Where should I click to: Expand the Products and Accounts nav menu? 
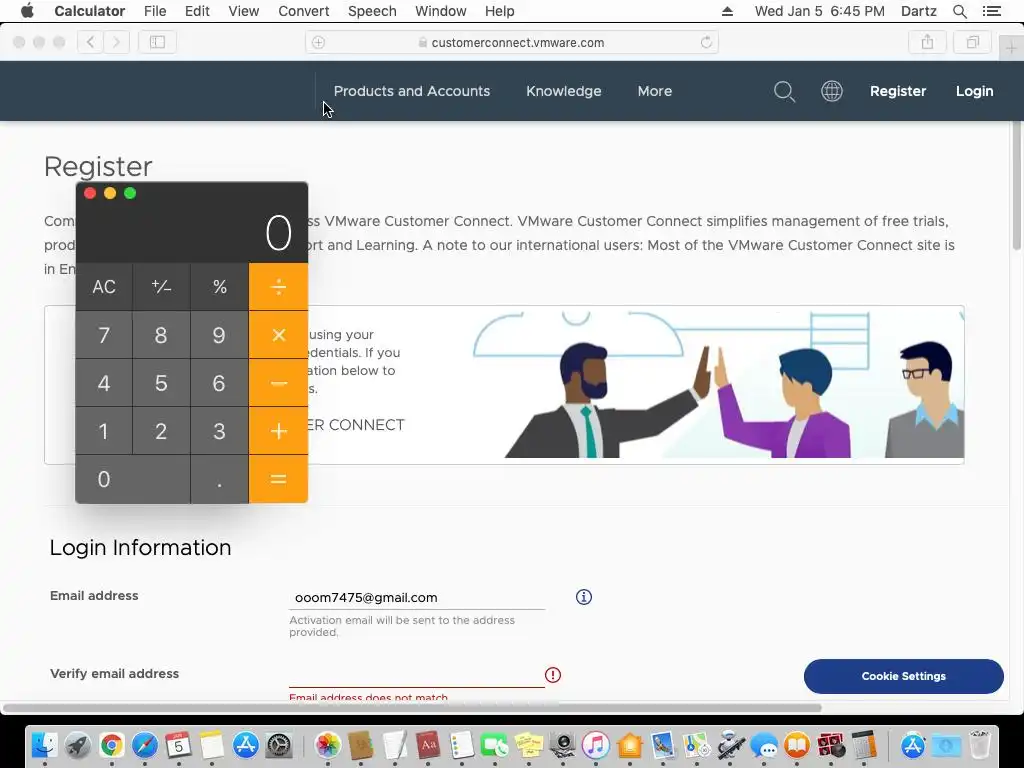click(411, 91)
